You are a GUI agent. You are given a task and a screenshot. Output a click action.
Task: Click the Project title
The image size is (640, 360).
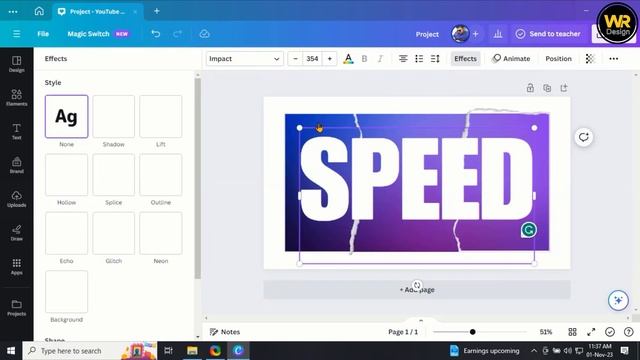[427, 34]
